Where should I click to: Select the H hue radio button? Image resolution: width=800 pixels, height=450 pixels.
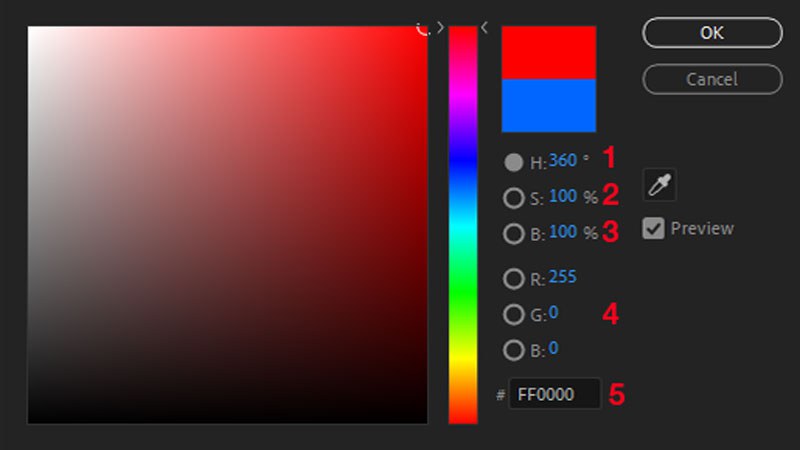[514, 162]
